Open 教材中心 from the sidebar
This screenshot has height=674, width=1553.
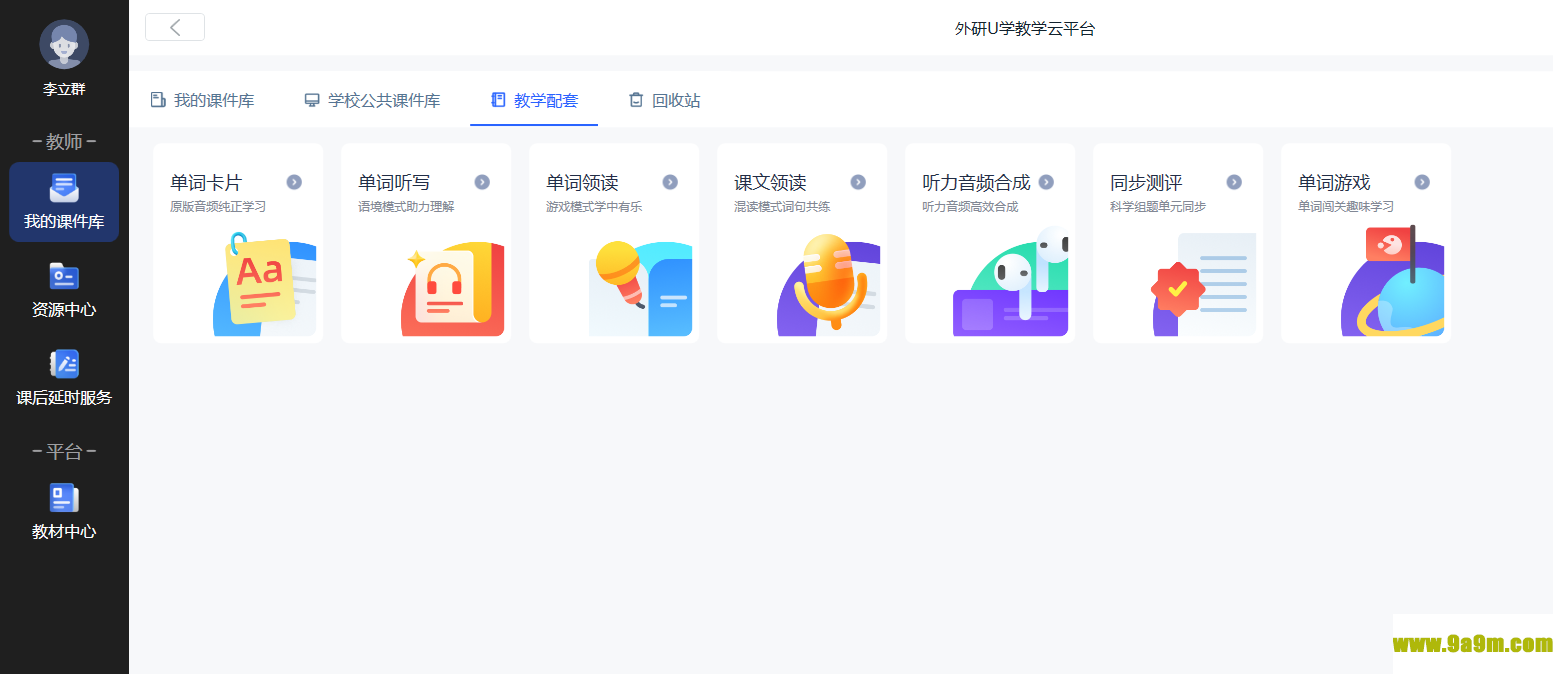click(x=64, y=512)
